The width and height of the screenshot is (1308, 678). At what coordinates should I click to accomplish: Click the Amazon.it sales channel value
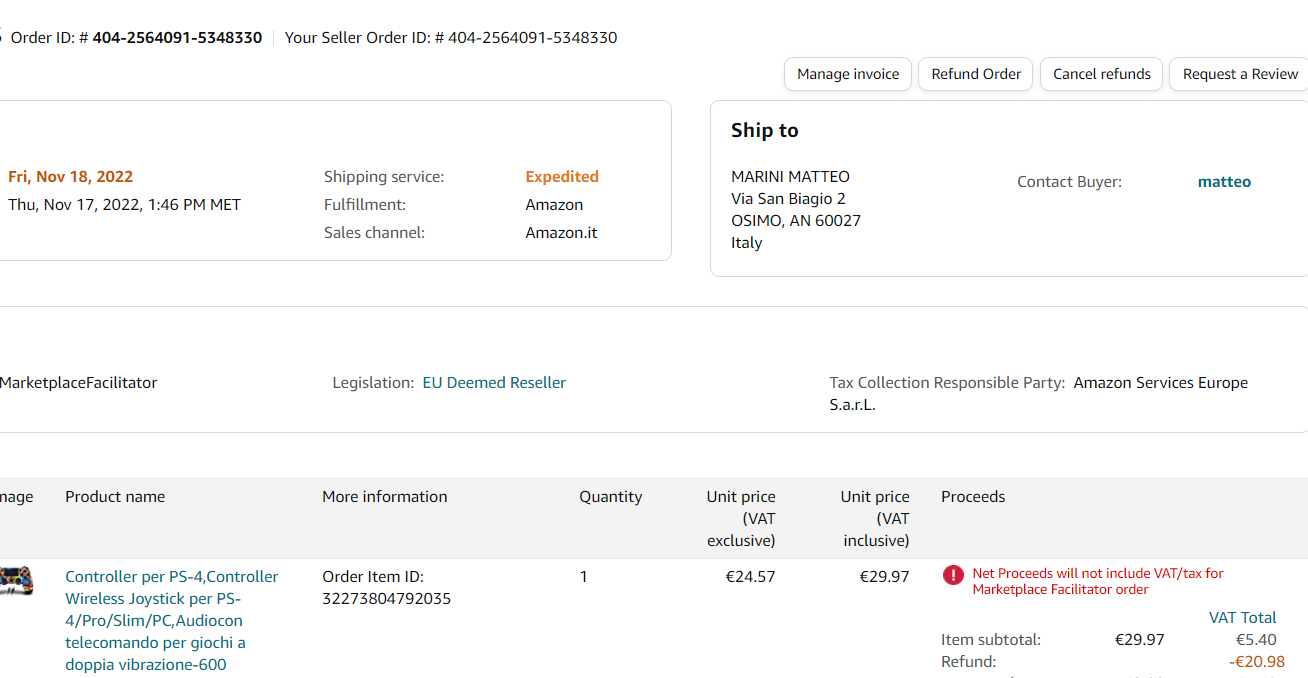click(x=561, y=233)
